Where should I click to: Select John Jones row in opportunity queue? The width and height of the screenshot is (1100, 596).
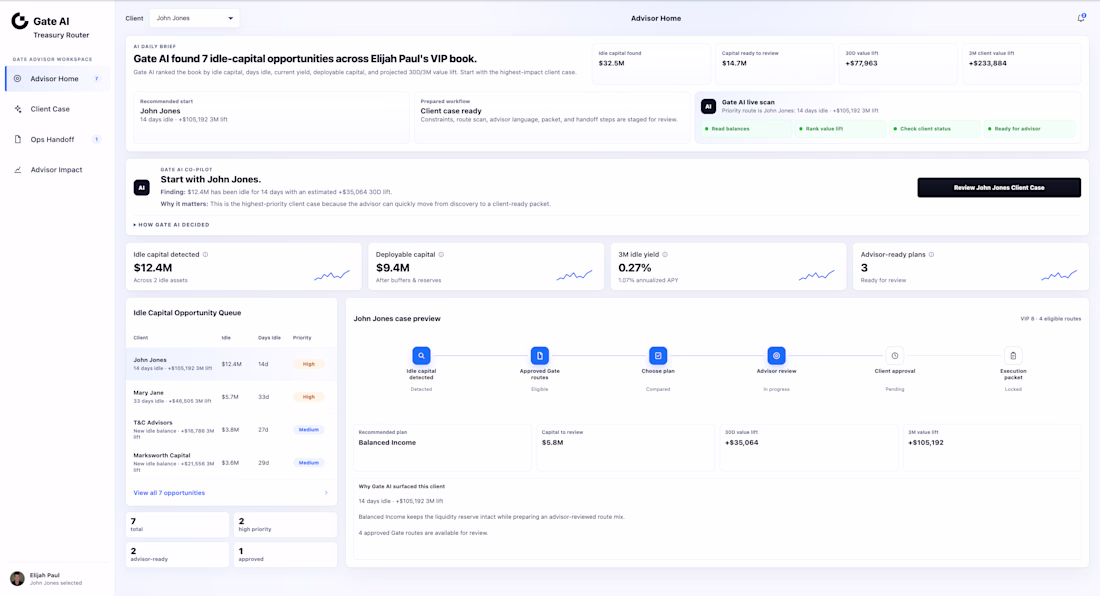point(232,364)
